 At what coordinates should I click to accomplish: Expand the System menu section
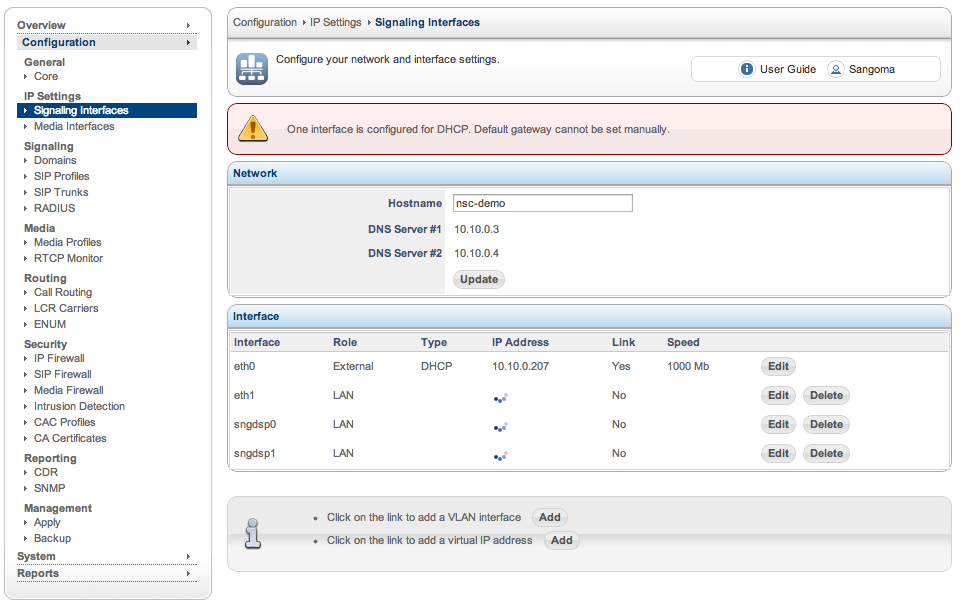(x=107, y=556)
